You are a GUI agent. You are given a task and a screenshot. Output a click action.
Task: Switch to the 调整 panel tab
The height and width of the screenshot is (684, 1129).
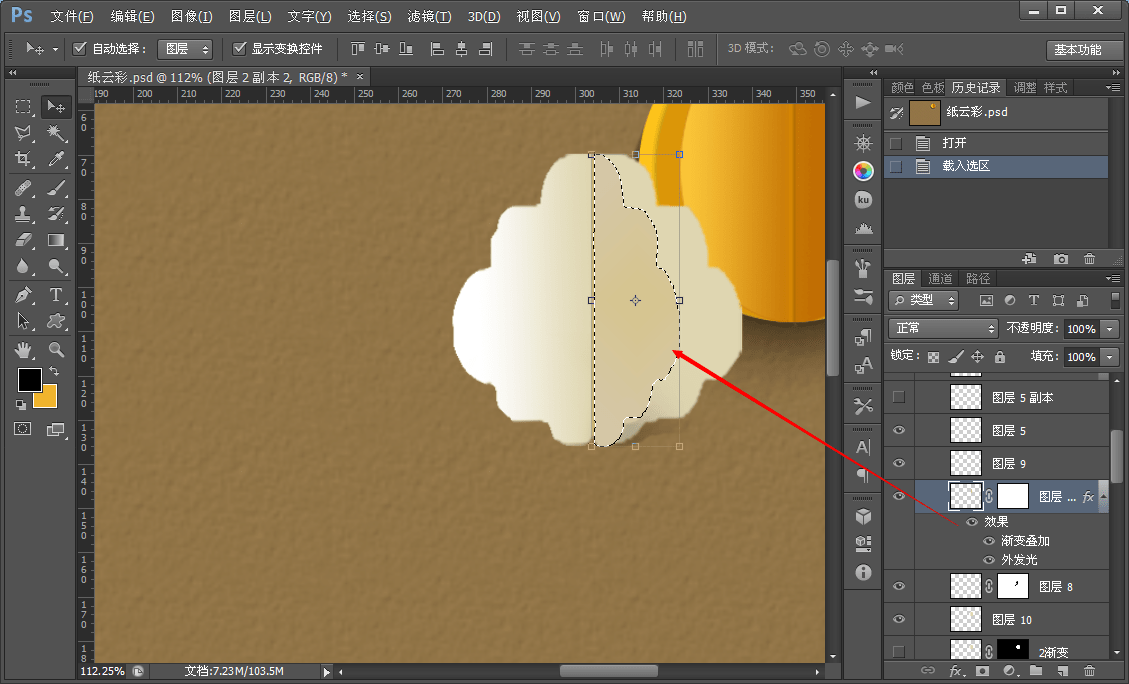point(1025,88)
